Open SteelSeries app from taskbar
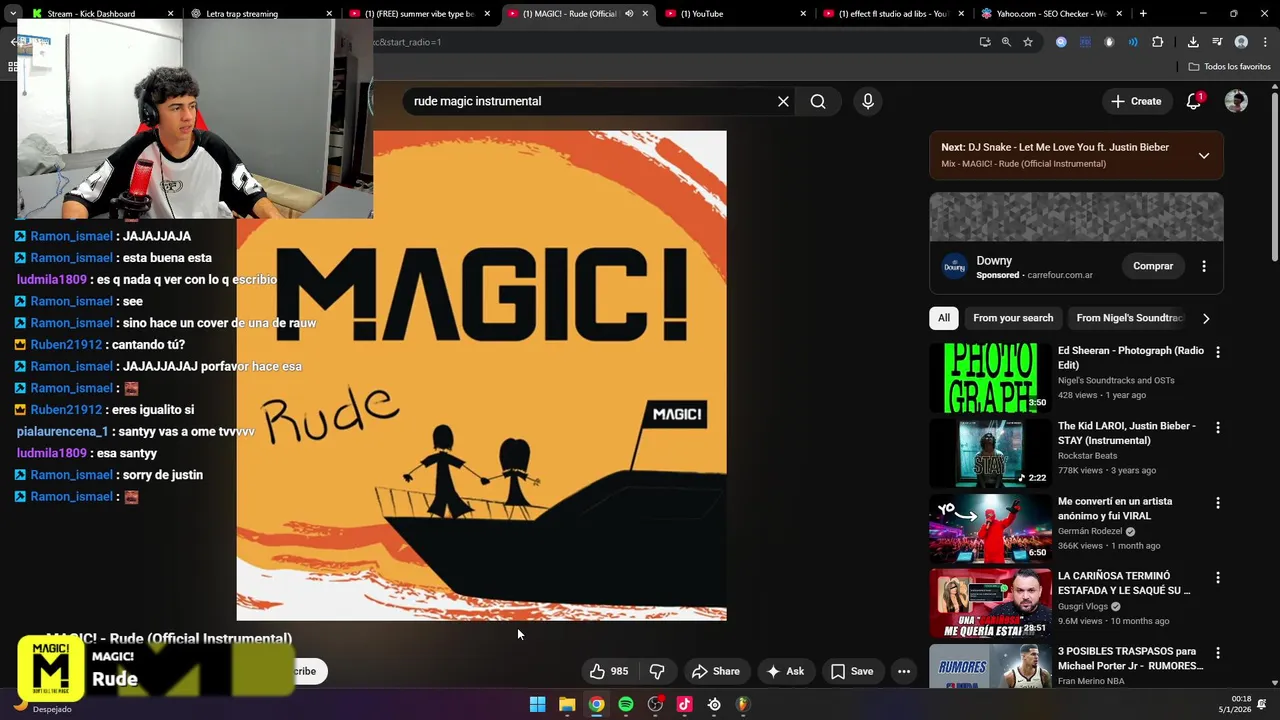The width and height of the screenshot is (1280, 720). tap(714, 704)
